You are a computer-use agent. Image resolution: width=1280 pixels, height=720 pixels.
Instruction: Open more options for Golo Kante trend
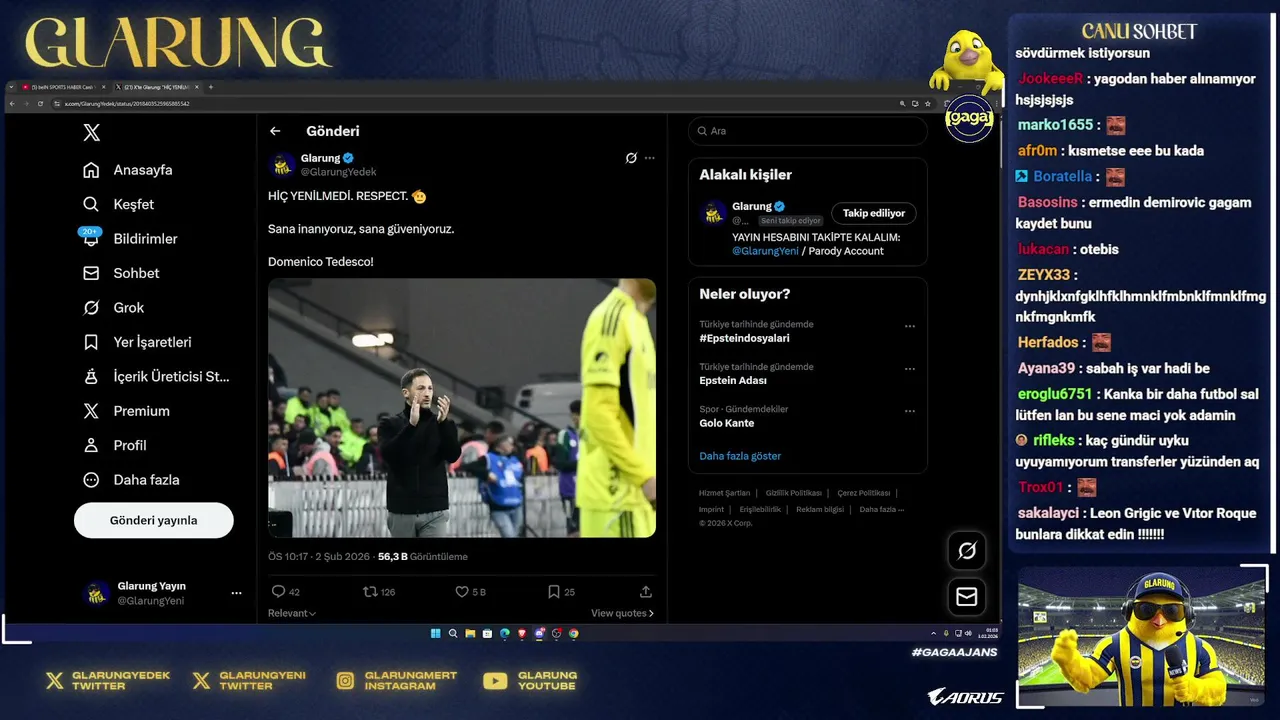pyautogui.click(x=910, y=411)
